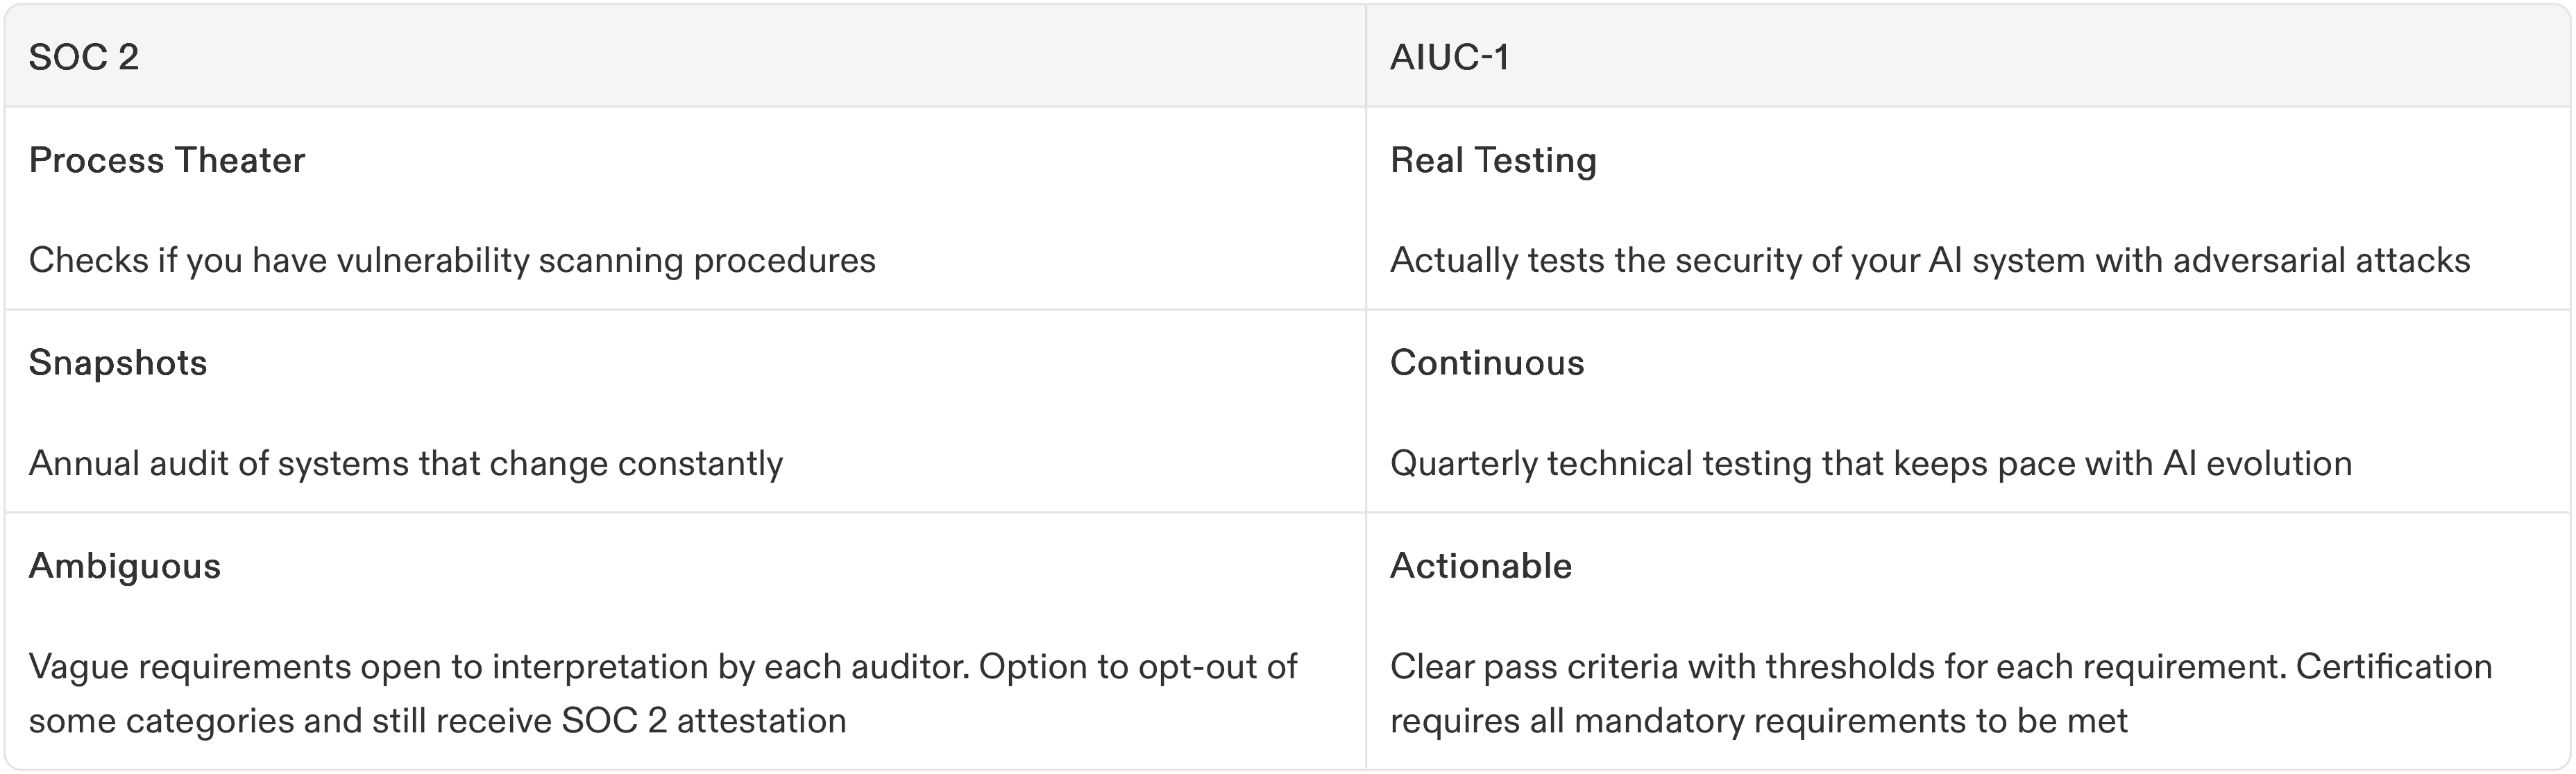
Task: Click the line 'requires all mandatory requirements'
Action: click(x=1758, y=720)
